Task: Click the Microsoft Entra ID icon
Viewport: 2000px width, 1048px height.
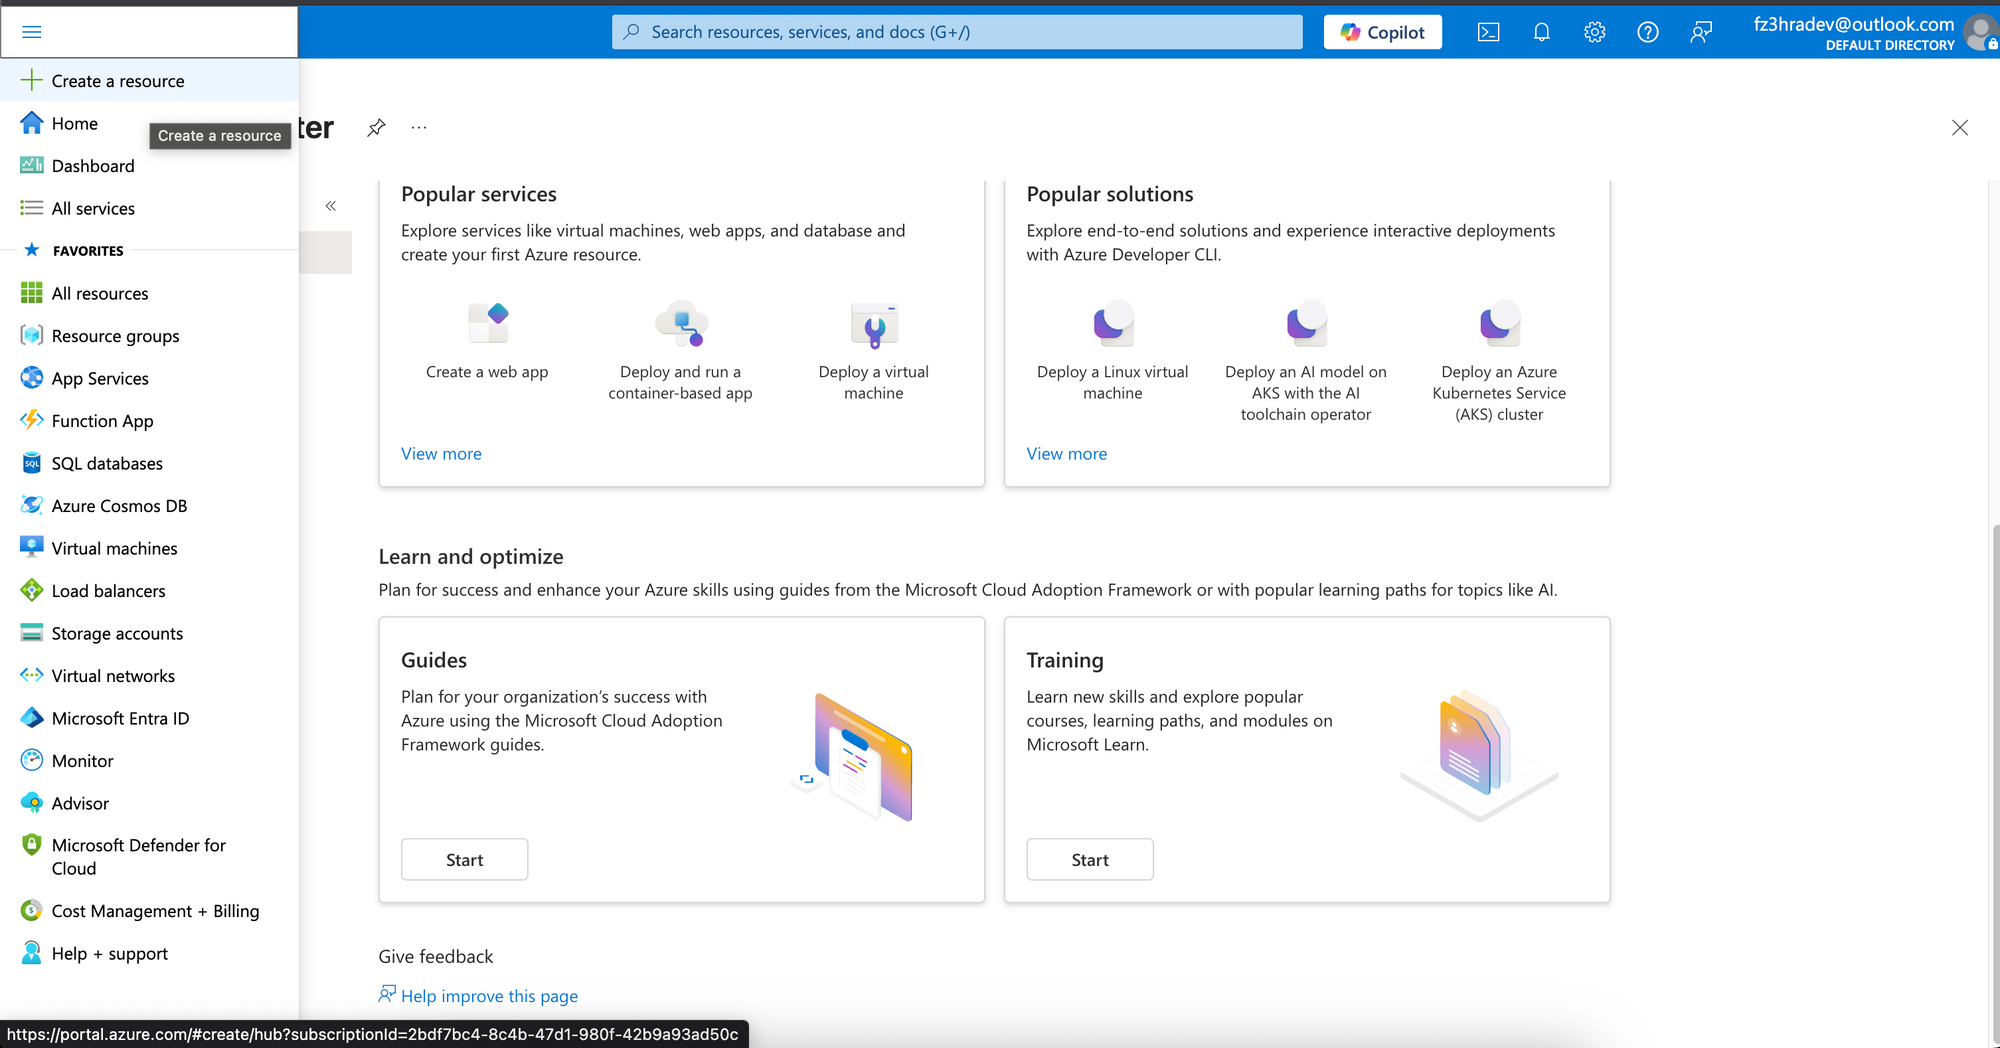Action: [x=32, y=718]
